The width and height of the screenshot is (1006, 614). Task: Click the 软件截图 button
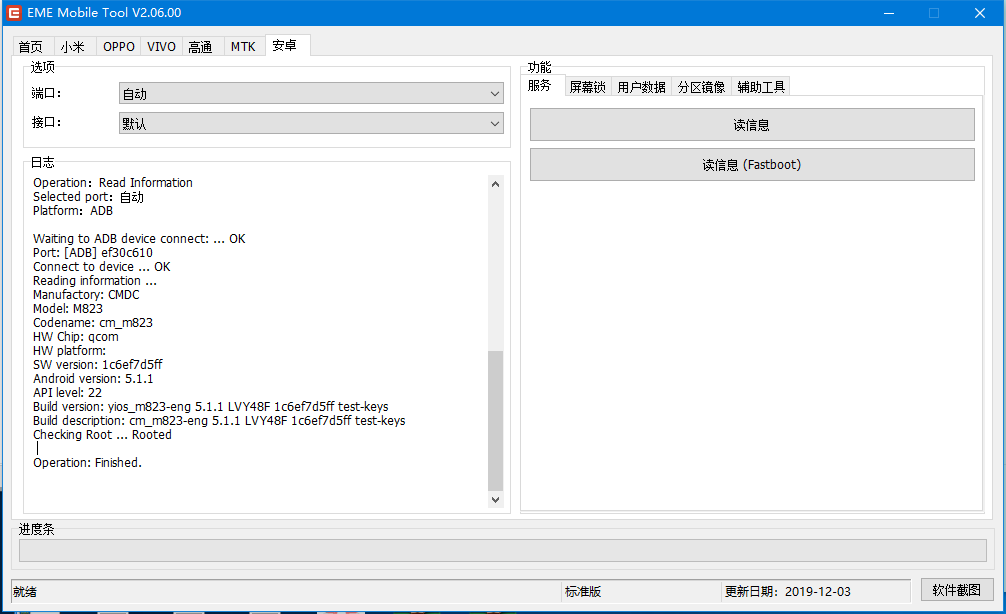coord(957,590)
